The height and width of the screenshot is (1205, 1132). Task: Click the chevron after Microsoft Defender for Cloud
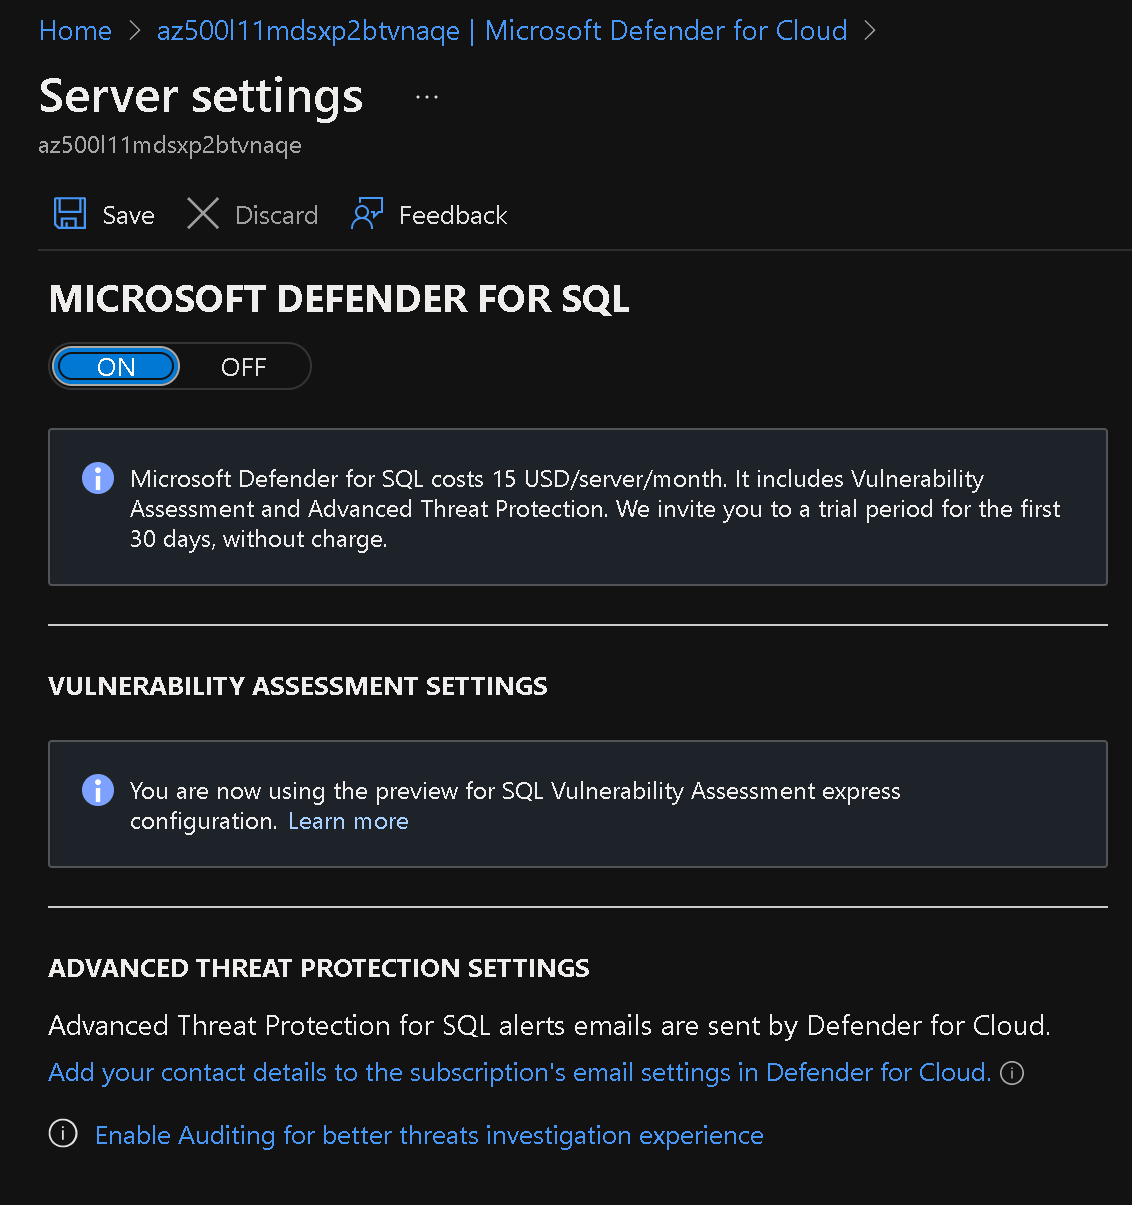click(x=869, y=30)
